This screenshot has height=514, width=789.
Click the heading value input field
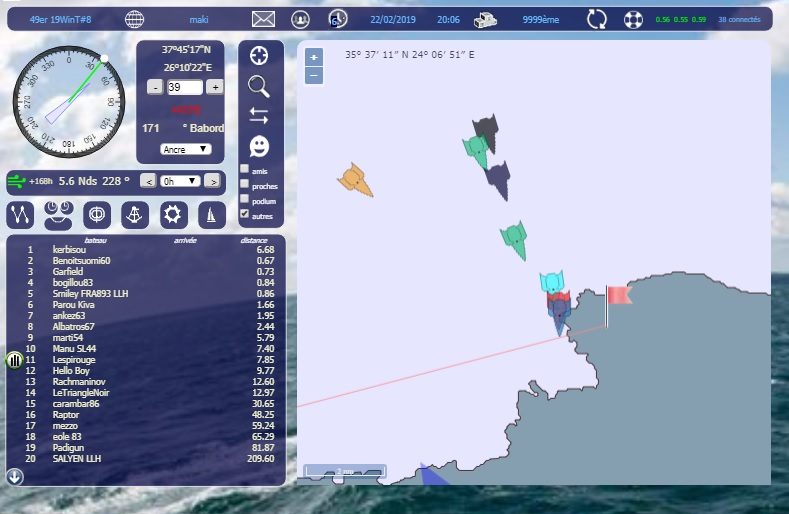click(x=185, y=87)
